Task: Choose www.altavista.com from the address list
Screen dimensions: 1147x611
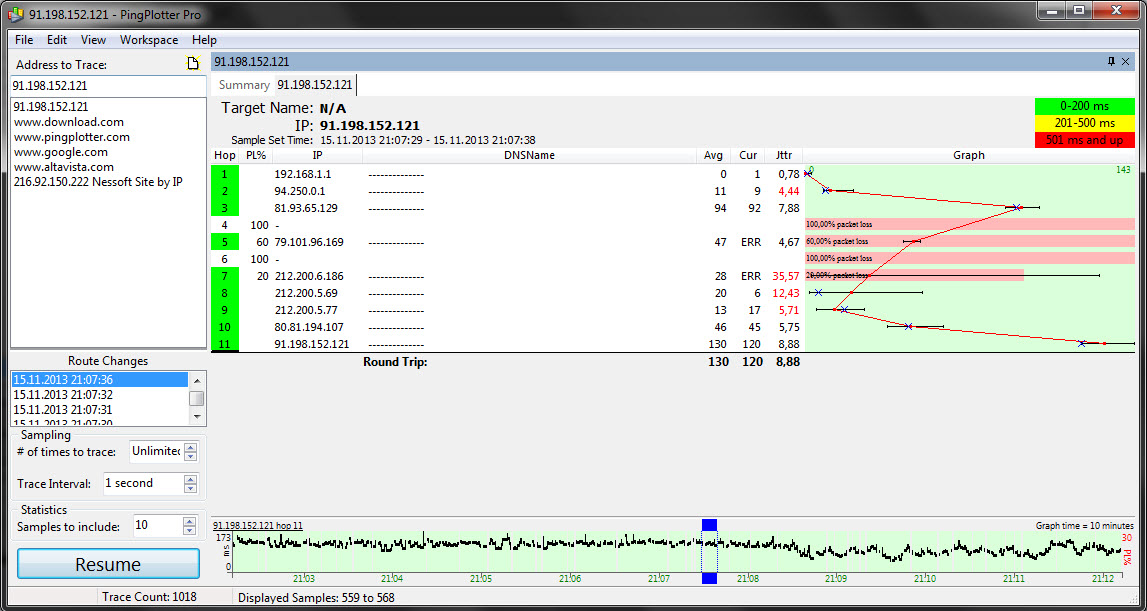Action: point(64,167)
